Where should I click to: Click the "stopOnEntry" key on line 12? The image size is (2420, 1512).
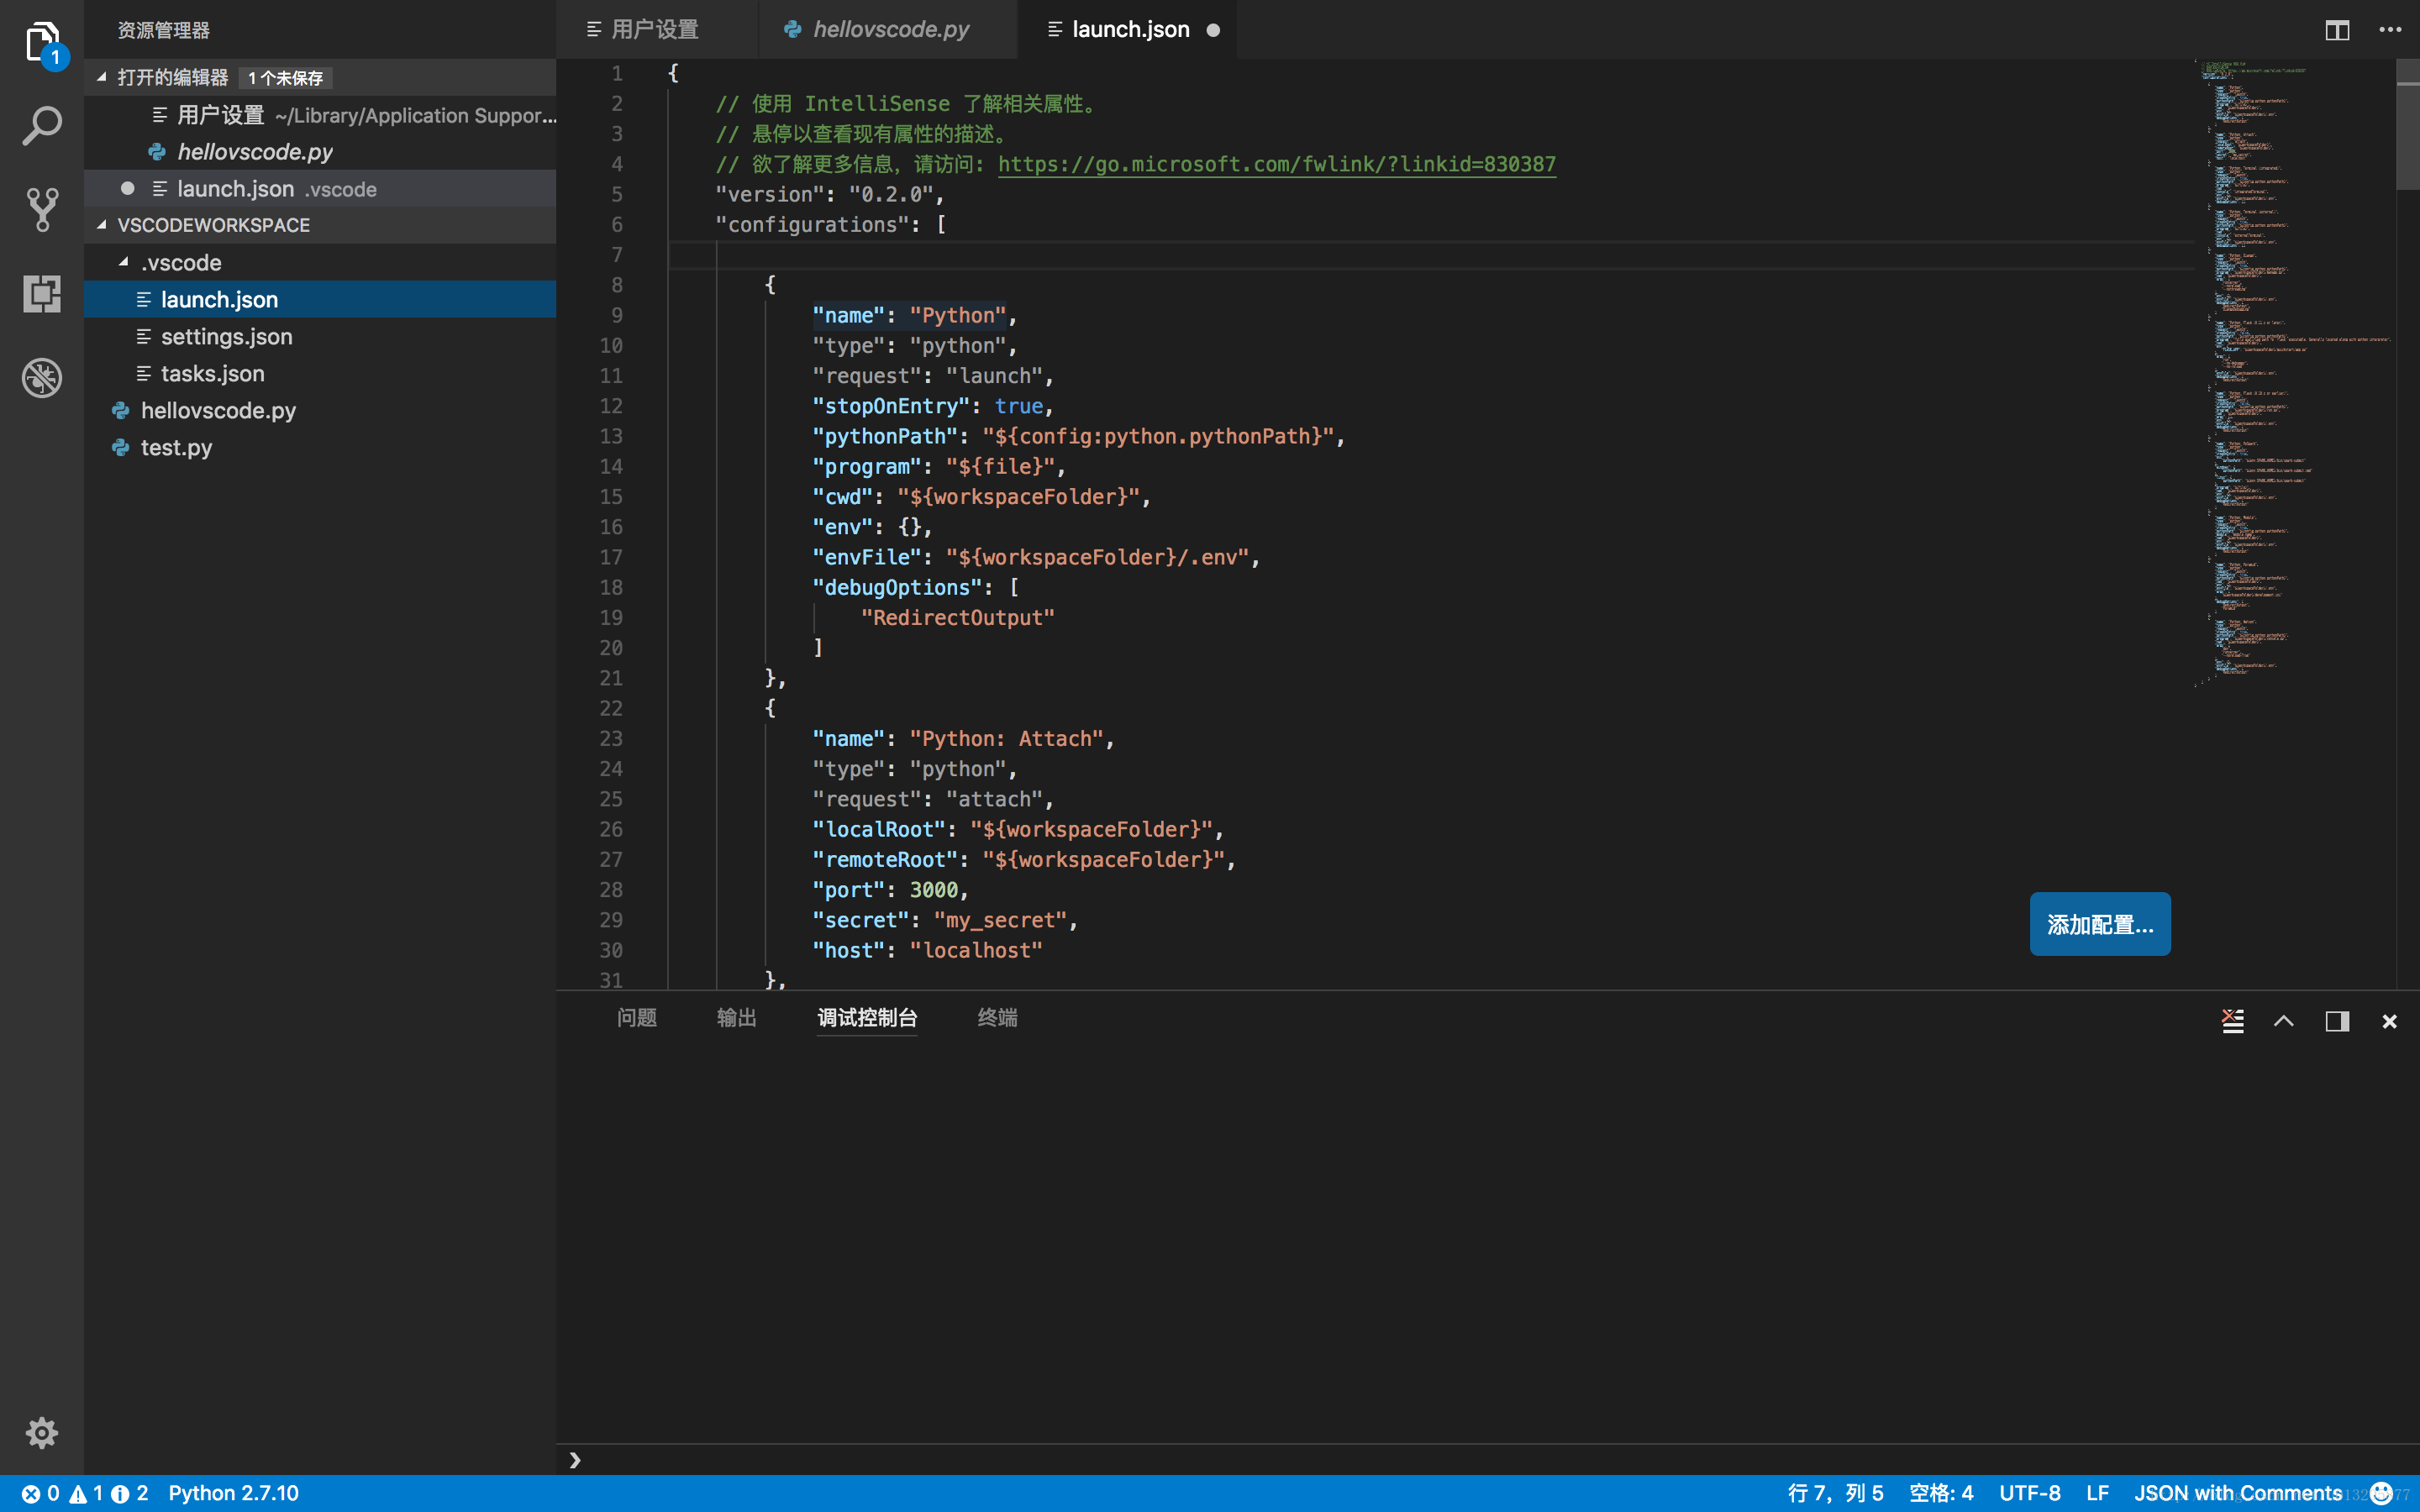pos(890,406)
